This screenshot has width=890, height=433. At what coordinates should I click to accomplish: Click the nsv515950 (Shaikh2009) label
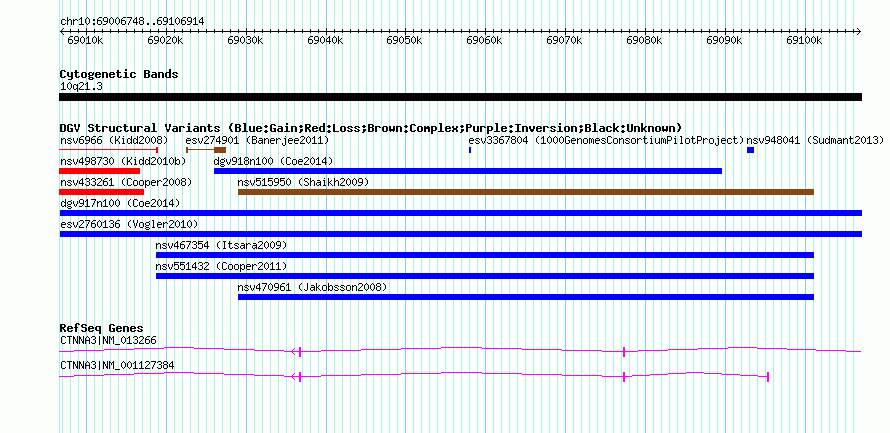(x=303, y=183)
